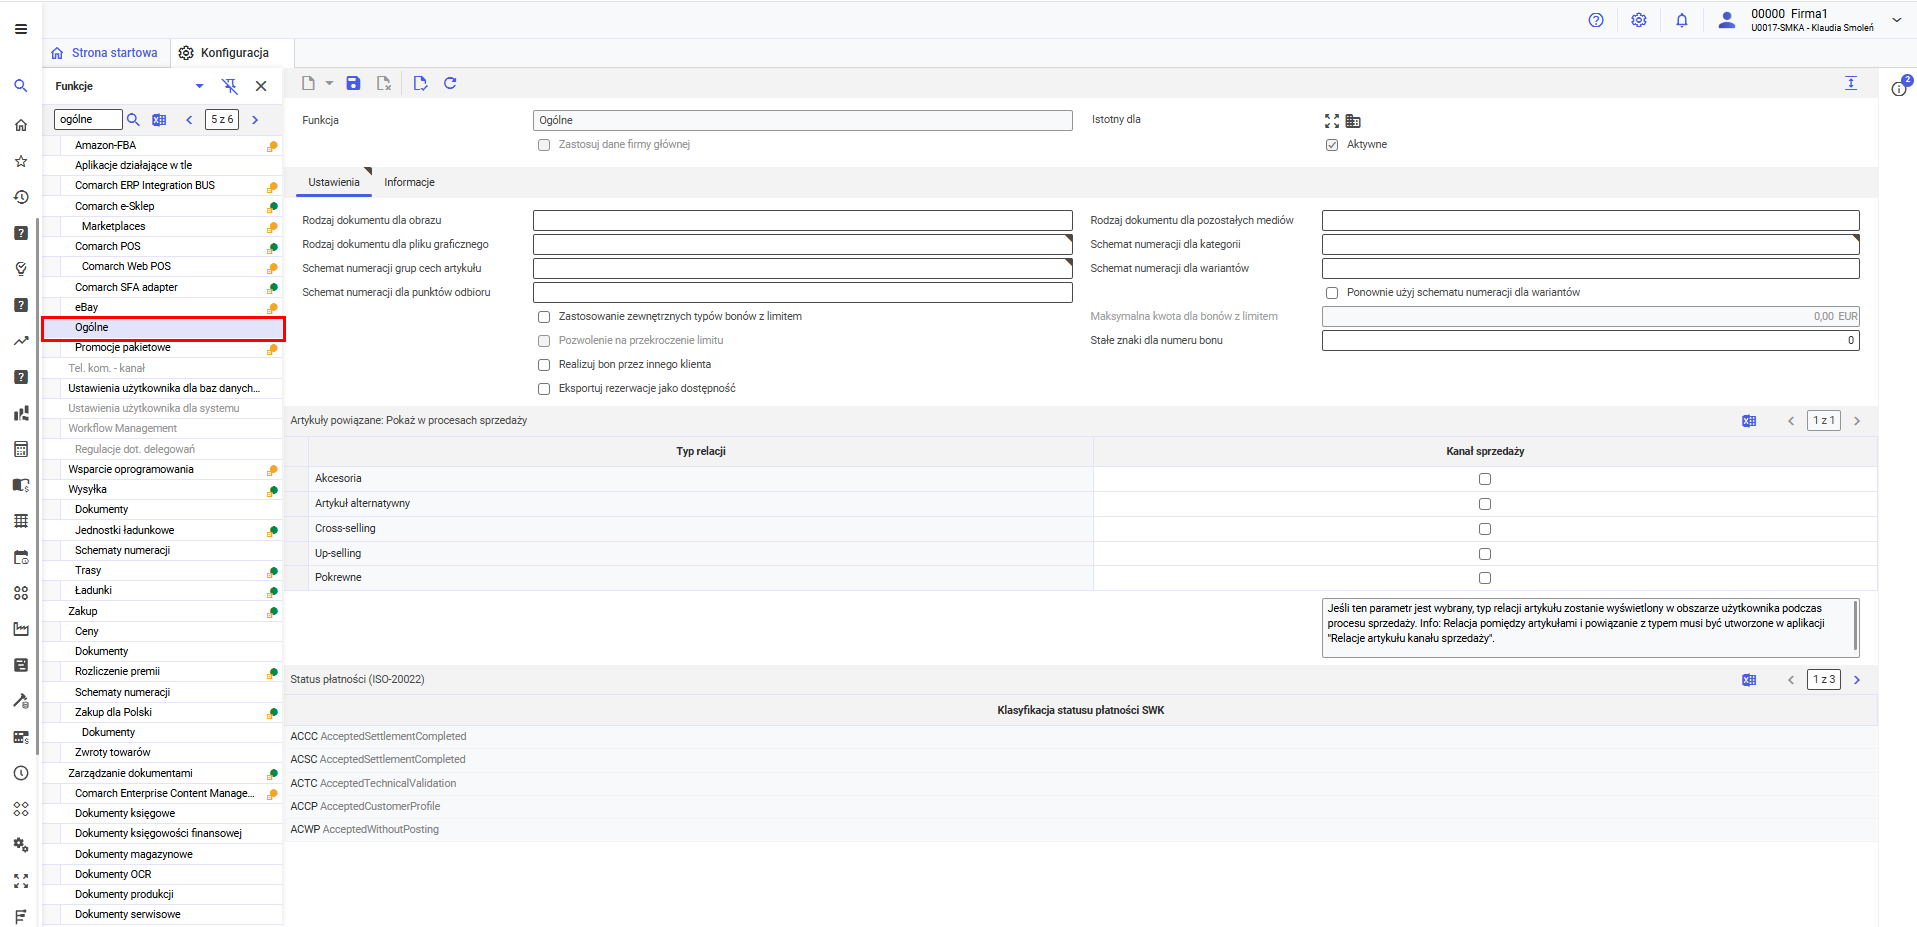Export the 'Status płatności' table to Excel

point(1749,680)
